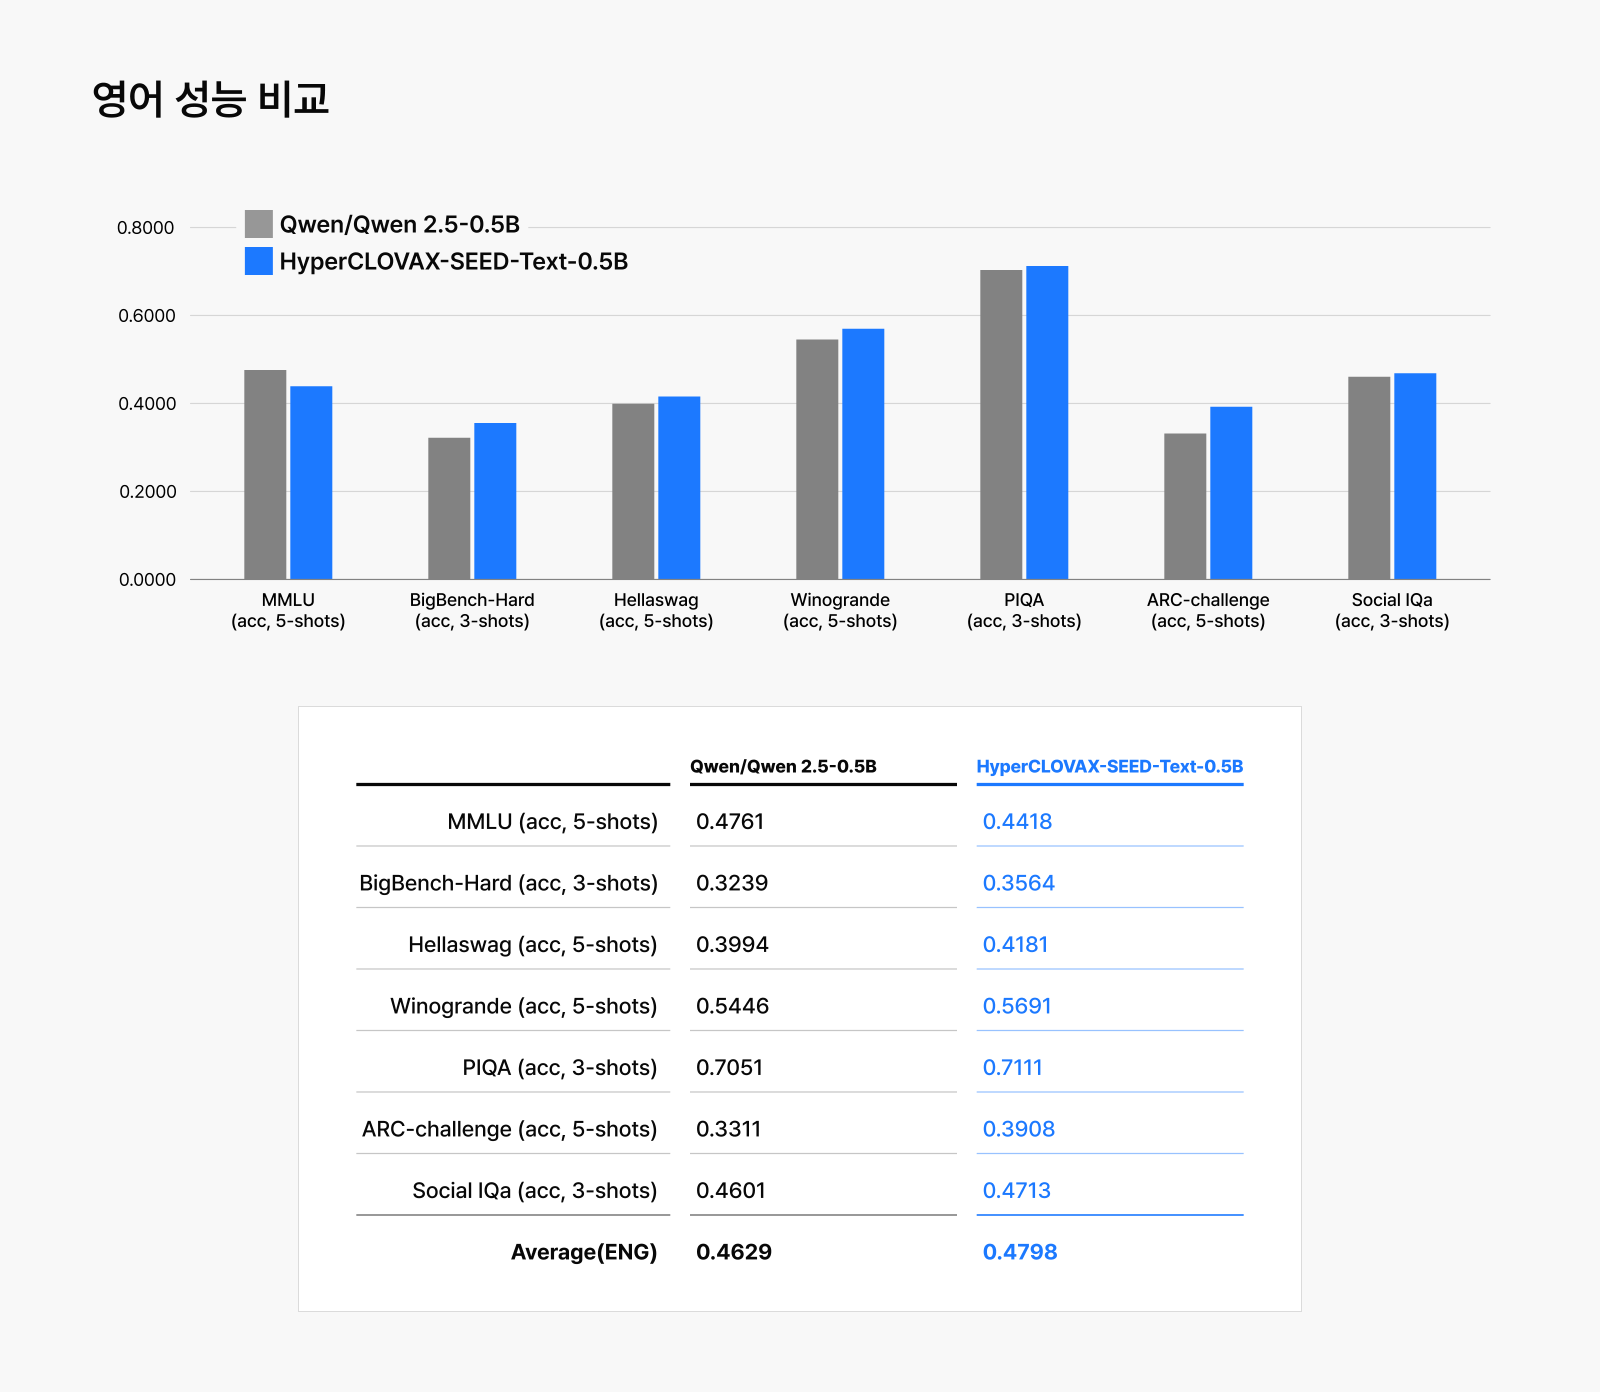Viewport: 1600px width, 1392px height.
Task: Click x-axis label 'Social IQa (acc, 3-shots)'
Action: coord(1392,610)
